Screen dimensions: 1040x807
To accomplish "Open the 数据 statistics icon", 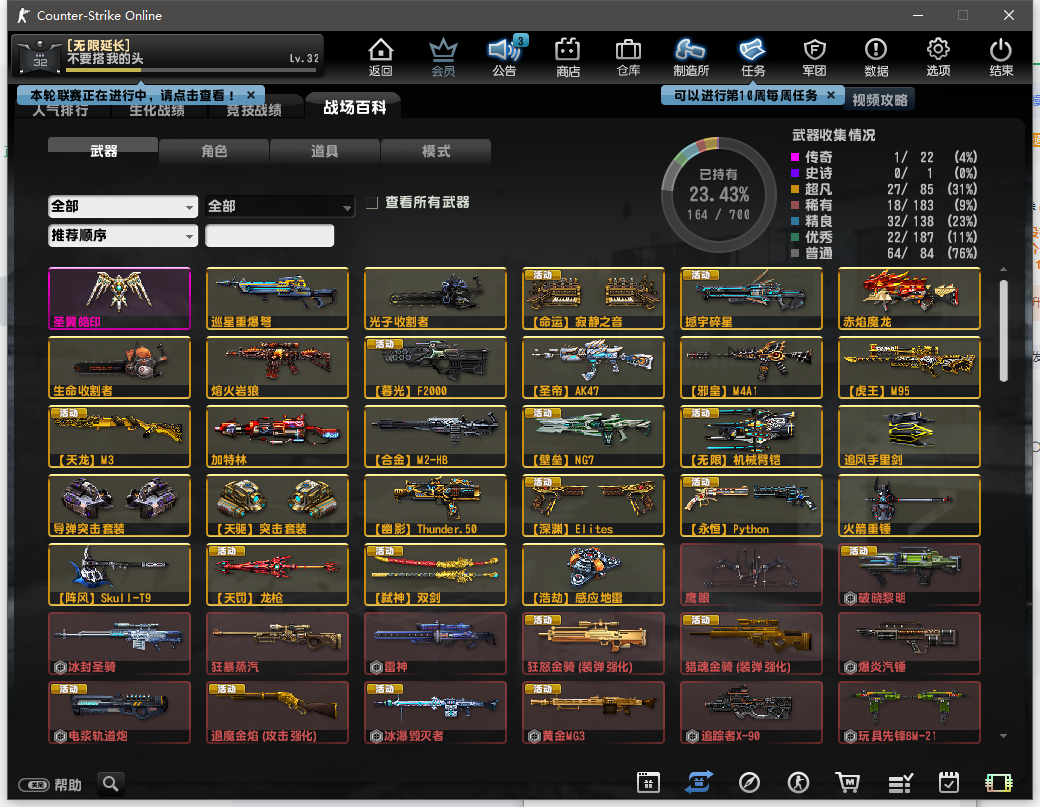I will coord(876,57).
